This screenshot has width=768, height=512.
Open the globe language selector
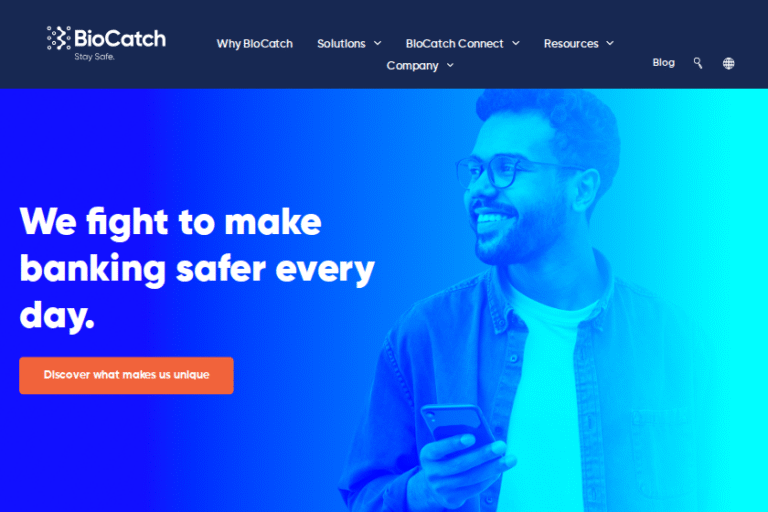point(728,63)
